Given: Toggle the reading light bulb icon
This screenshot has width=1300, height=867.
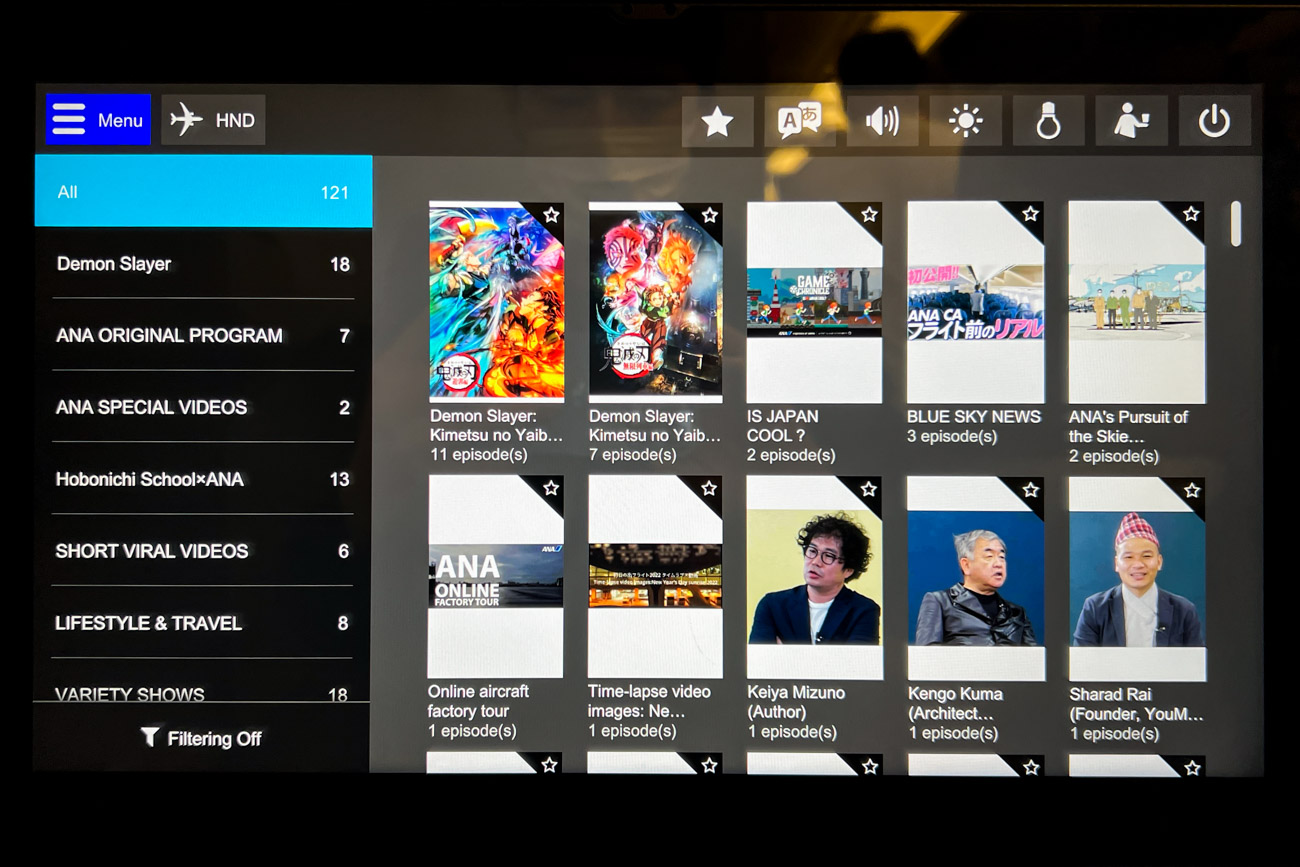Looking at the screenshot, I should pos(1048,122).
